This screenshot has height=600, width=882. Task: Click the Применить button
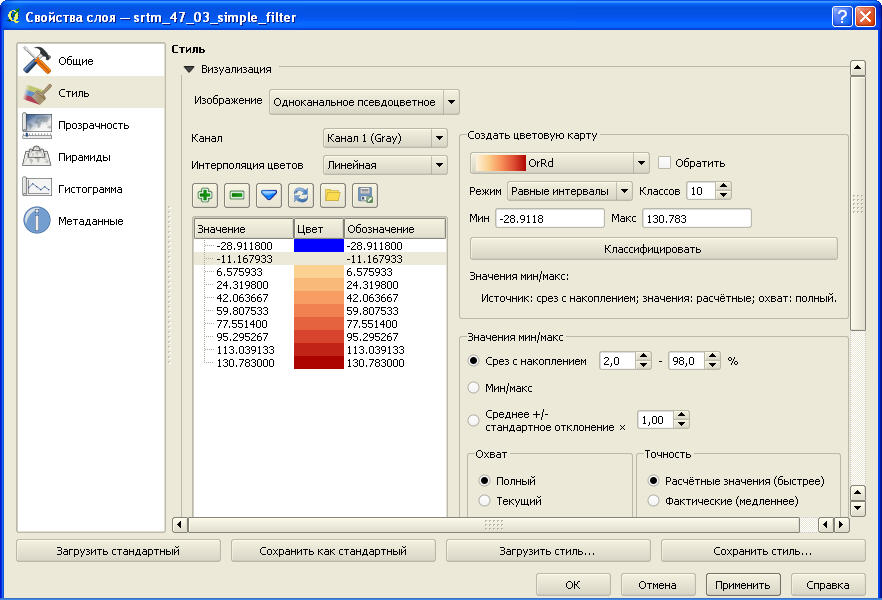click(742, 585)
